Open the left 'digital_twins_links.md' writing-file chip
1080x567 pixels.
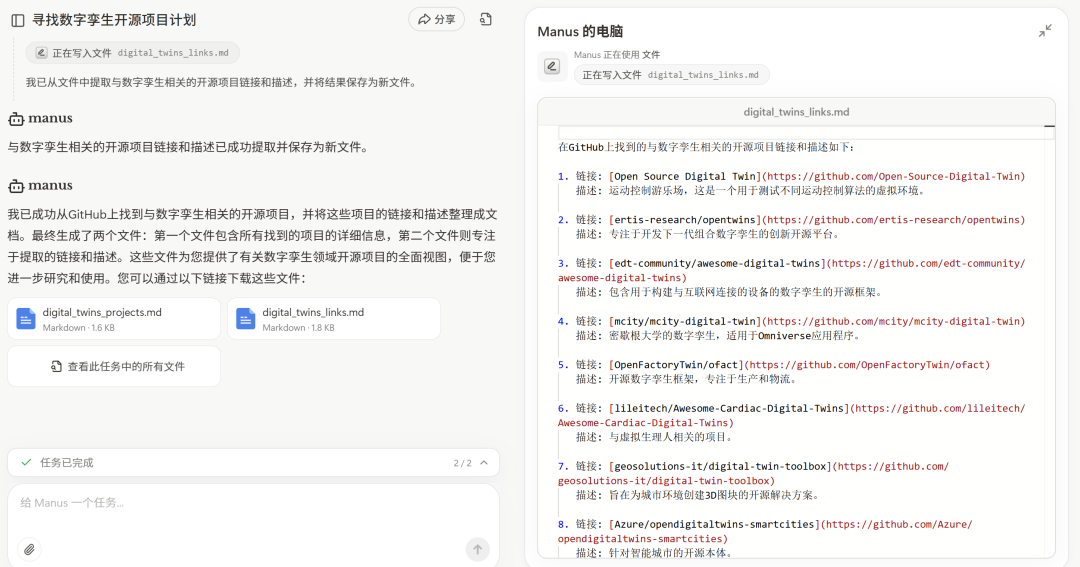coord(133,53)
